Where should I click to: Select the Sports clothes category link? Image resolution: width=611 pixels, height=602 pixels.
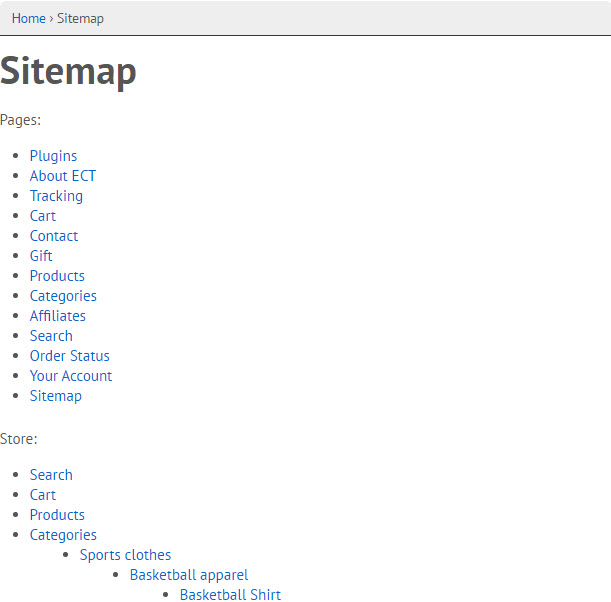click(125, 555)
